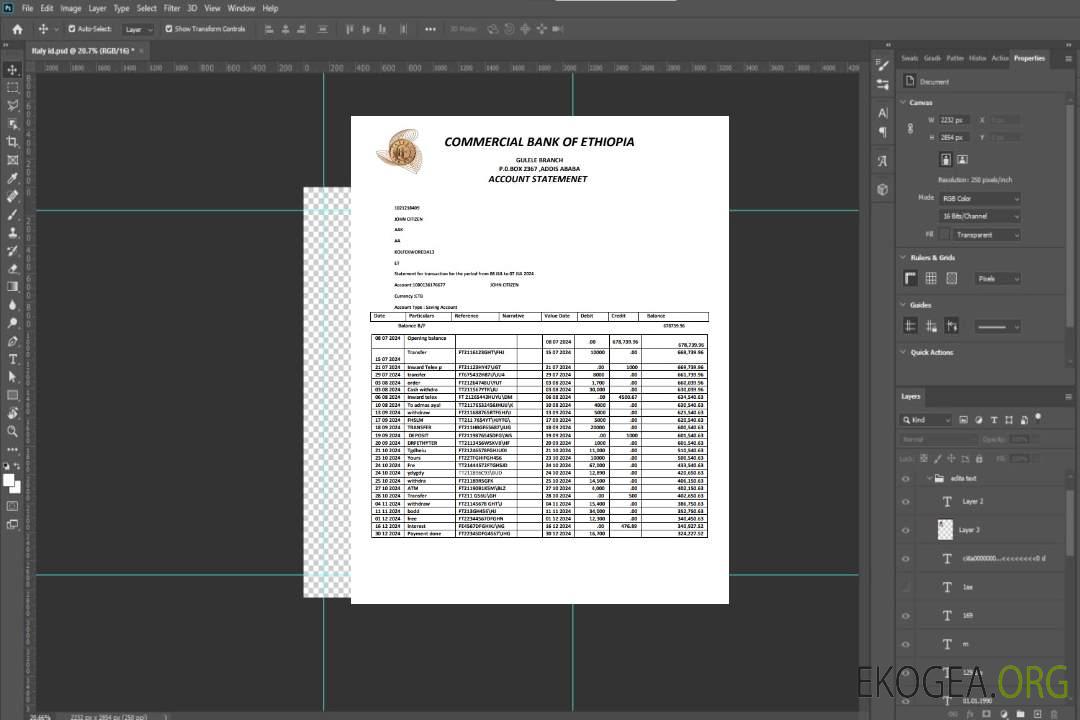Select the Lasso tool
The height and width of the screenshot is (720, 1080).
pos(12,105)
